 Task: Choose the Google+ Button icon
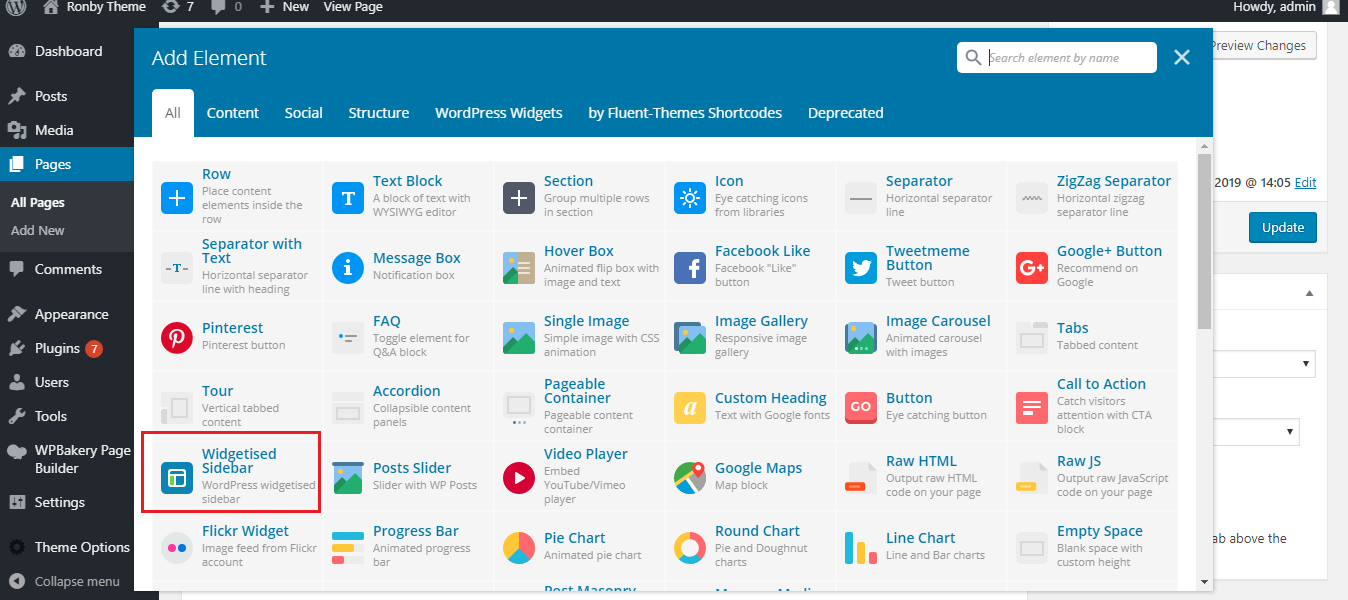tap(1032, 268)
